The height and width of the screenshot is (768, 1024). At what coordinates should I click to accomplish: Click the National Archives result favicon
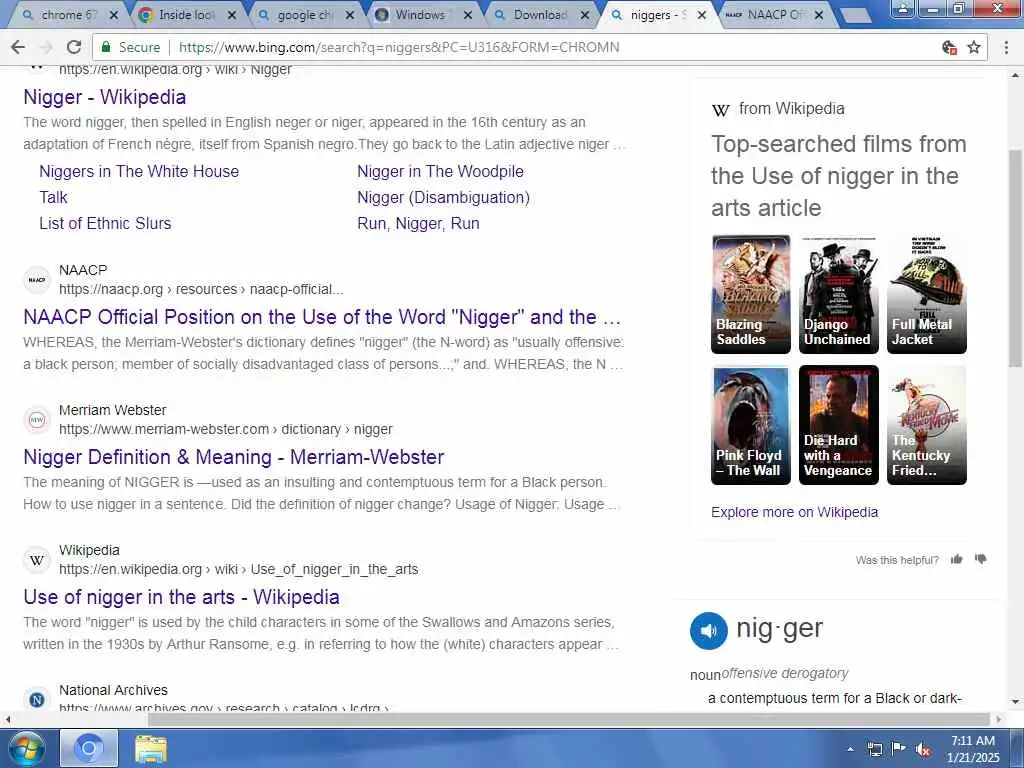click(37, 699)
